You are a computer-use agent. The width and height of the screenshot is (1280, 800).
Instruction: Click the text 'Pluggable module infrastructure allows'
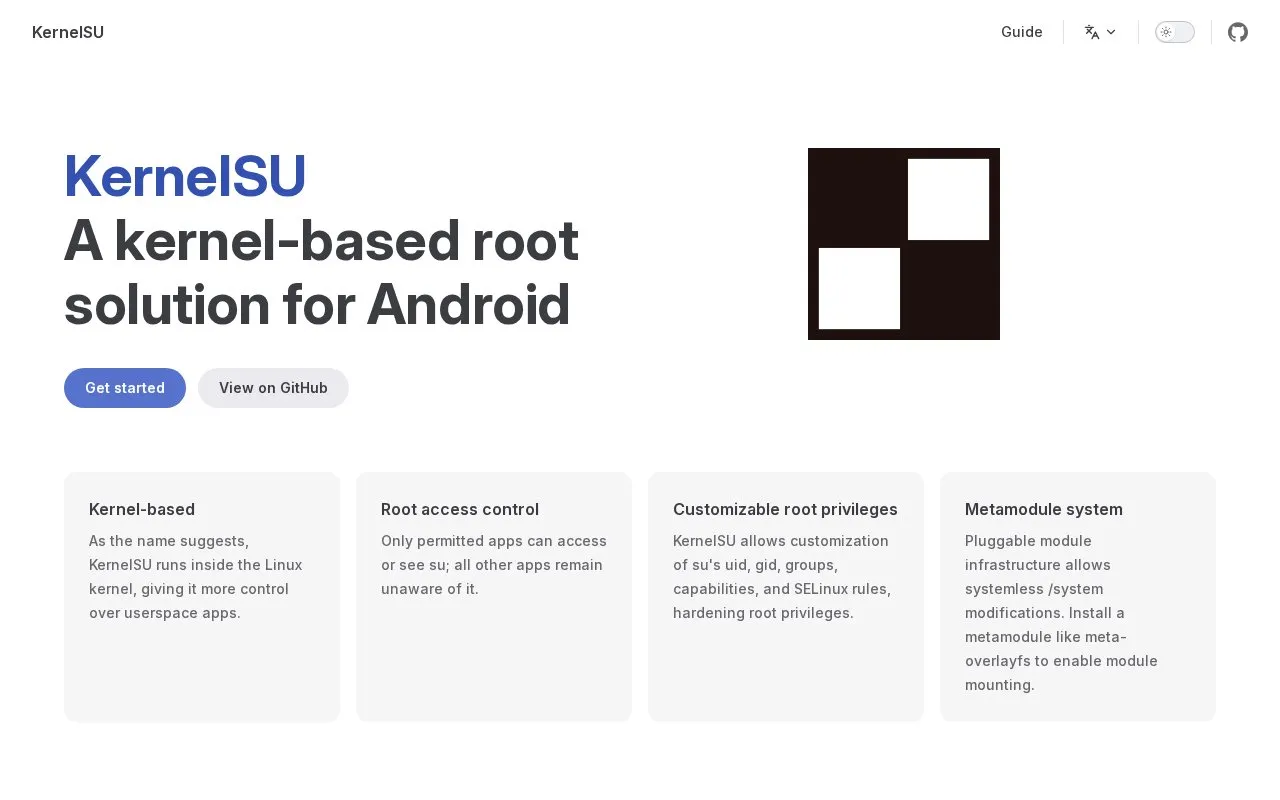click(x=1038, y=553)
